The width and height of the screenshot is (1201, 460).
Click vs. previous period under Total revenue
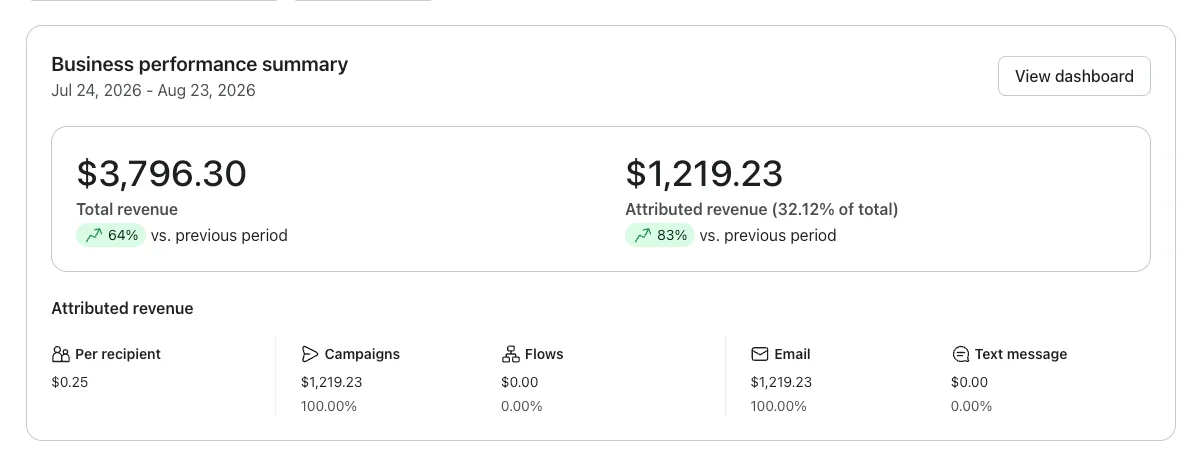(x=219, y=236)
